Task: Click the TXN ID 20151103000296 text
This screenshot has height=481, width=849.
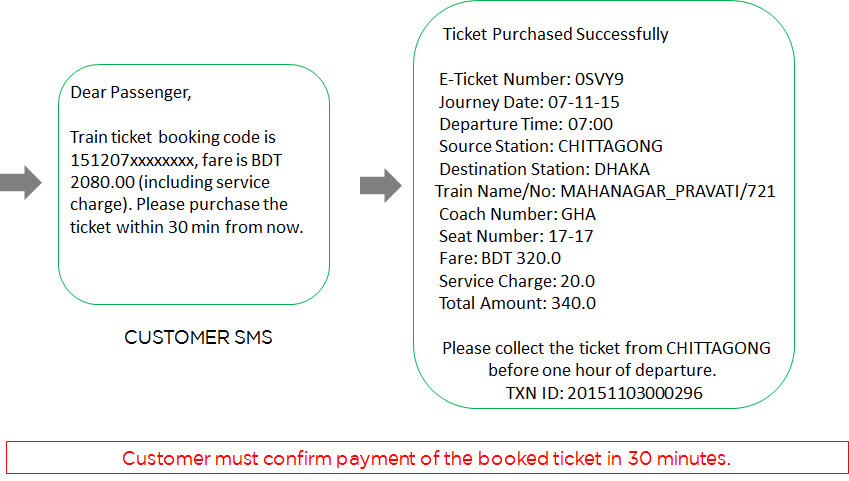Action: point(604,393)
